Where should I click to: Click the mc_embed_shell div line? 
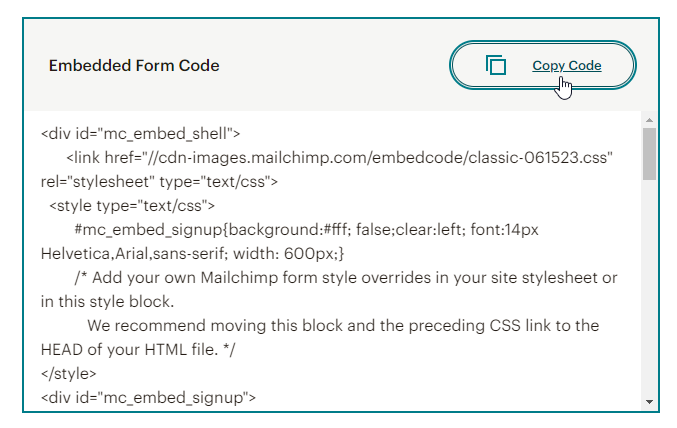[140, 133]
